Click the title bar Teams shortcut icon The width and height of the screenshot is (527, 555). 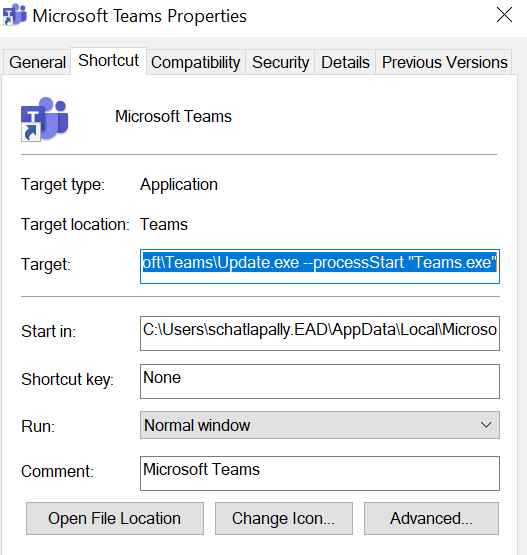pos(15,15)
